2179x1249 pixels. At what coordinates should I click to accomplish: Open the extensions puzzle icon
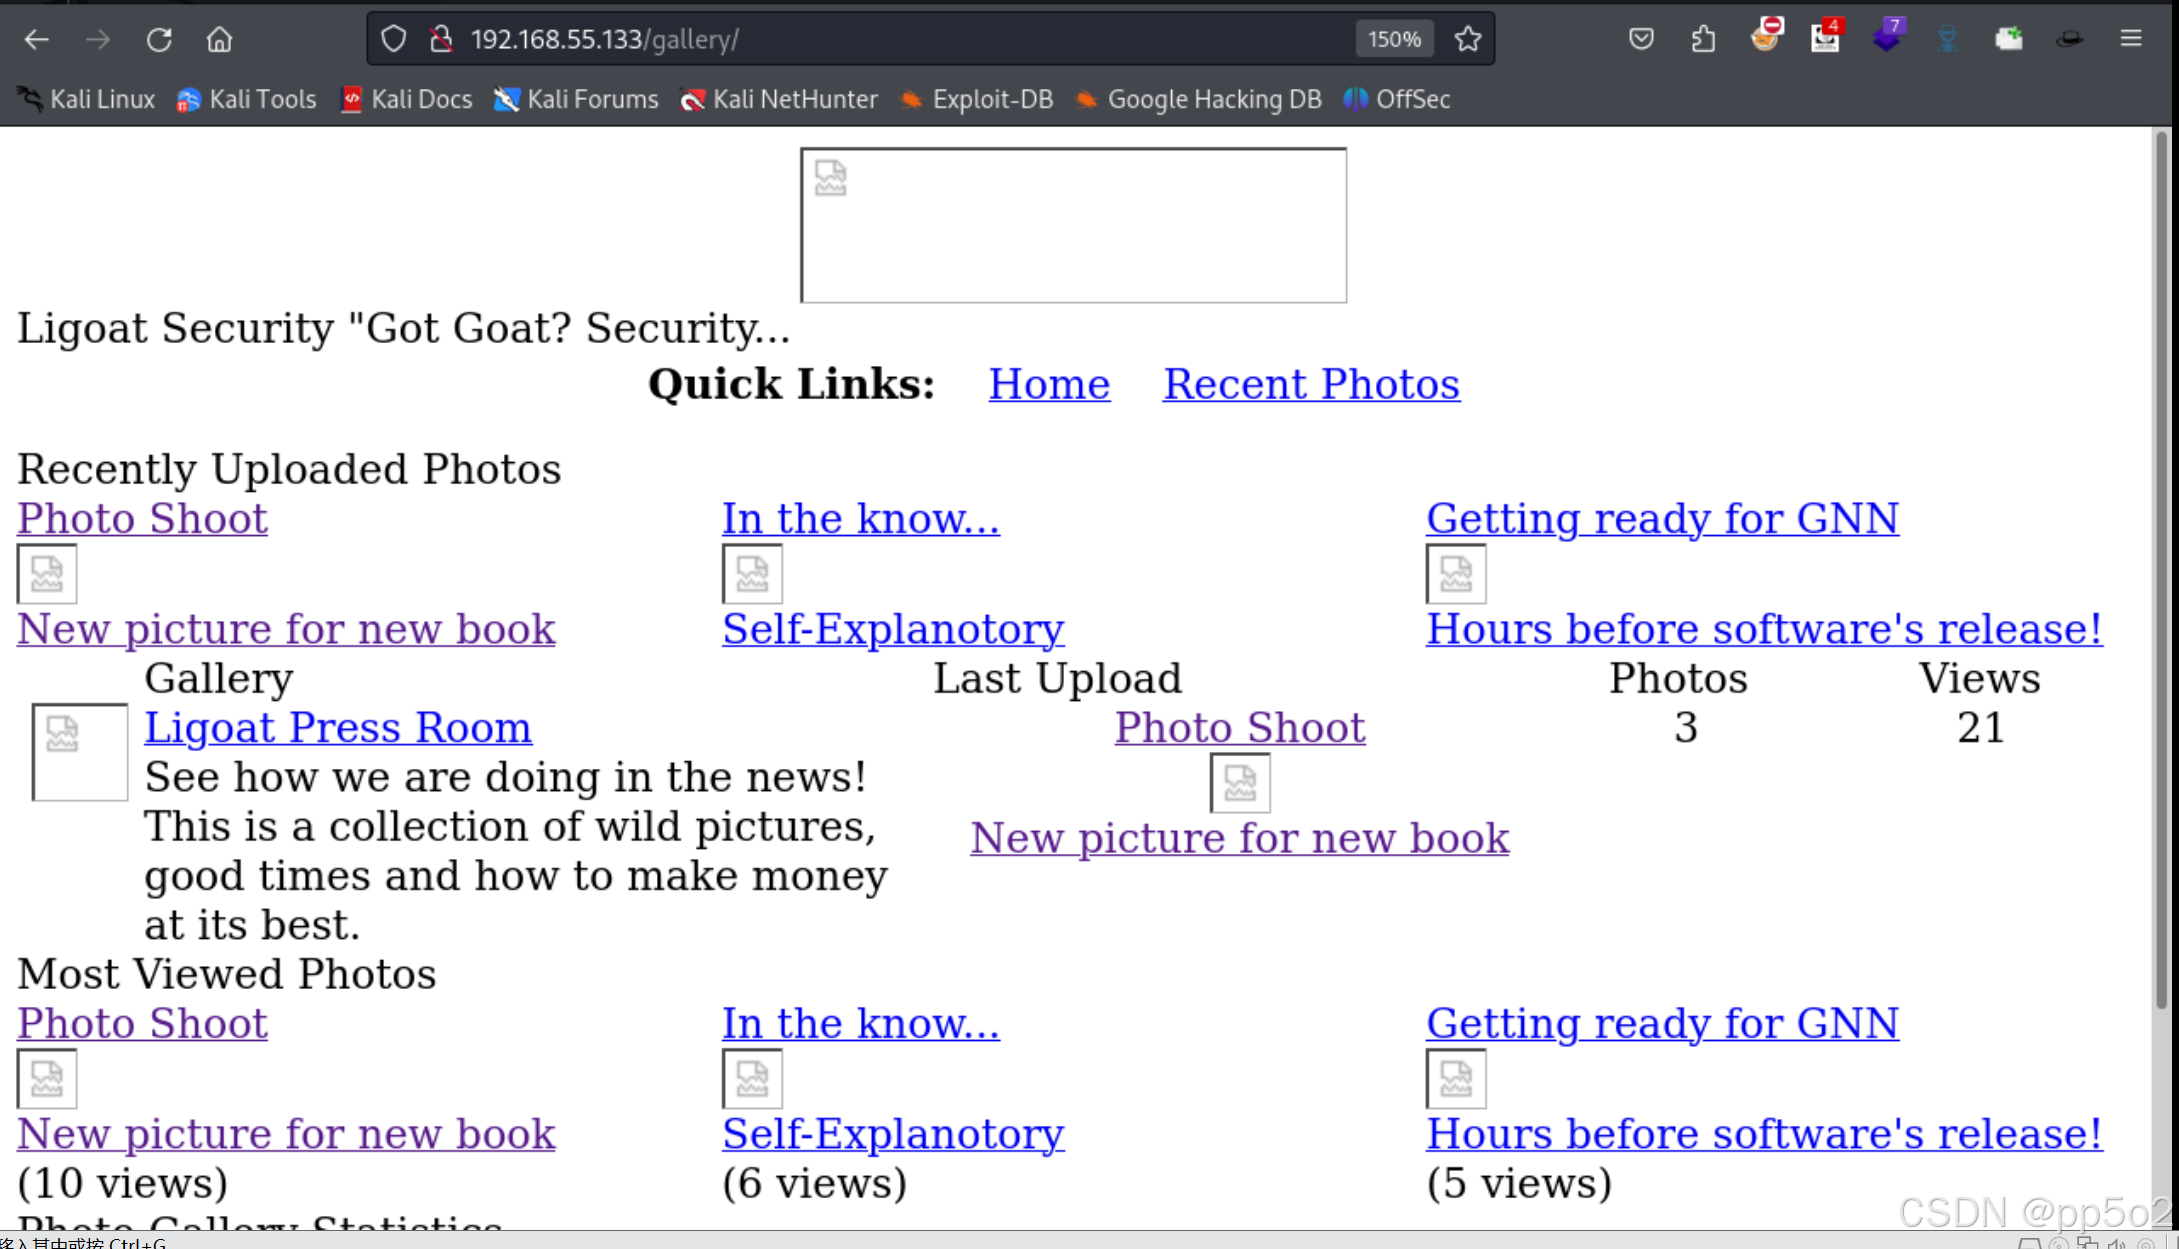[1703, 39]
